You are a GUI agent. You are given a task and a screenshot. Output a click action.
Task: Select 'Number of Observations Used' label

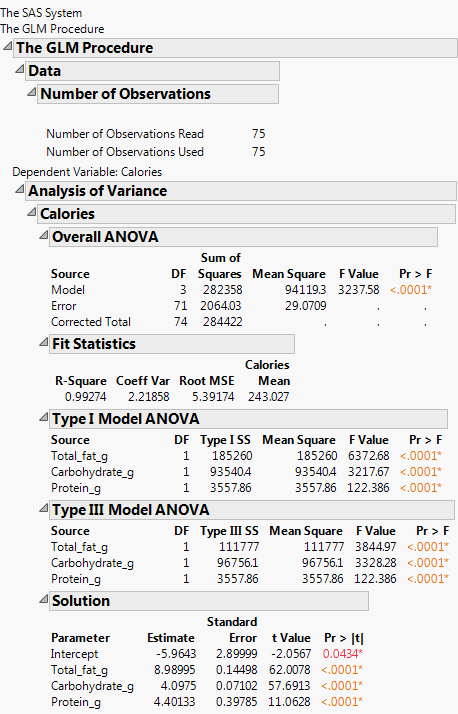click(x=125, y=152)
